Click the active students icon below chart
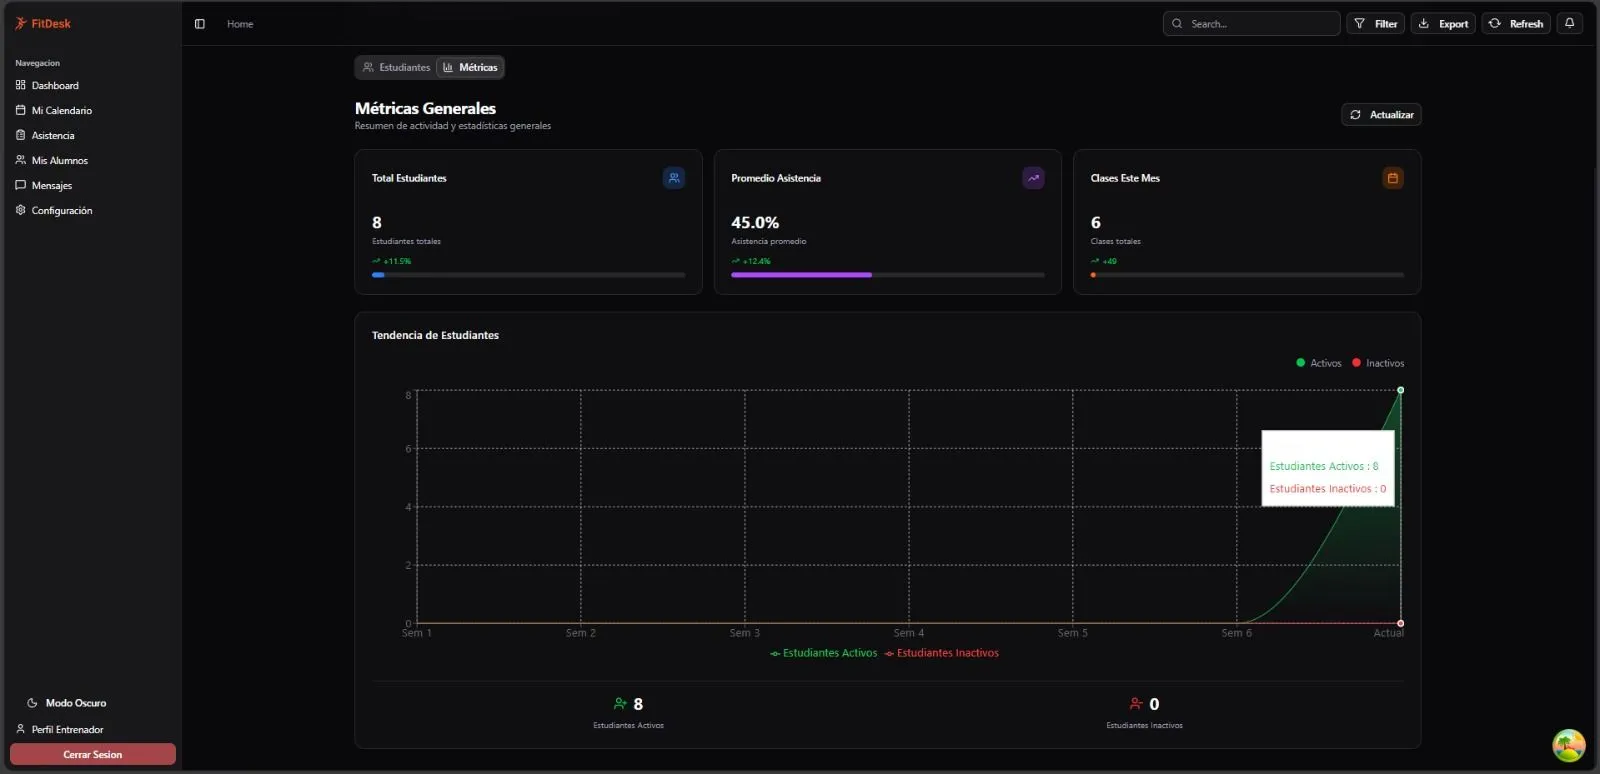Screen dimensions: 1600x774 [620, 704]
